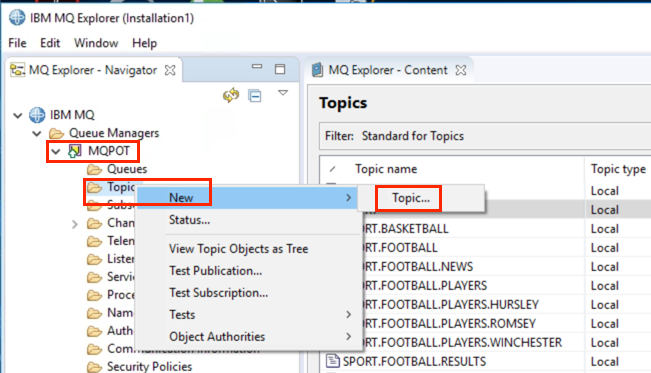The height and width of the screenshot is (373, 651).
Task: Click the Queue Managers folder icon
Action: click(x=56, y=133)
